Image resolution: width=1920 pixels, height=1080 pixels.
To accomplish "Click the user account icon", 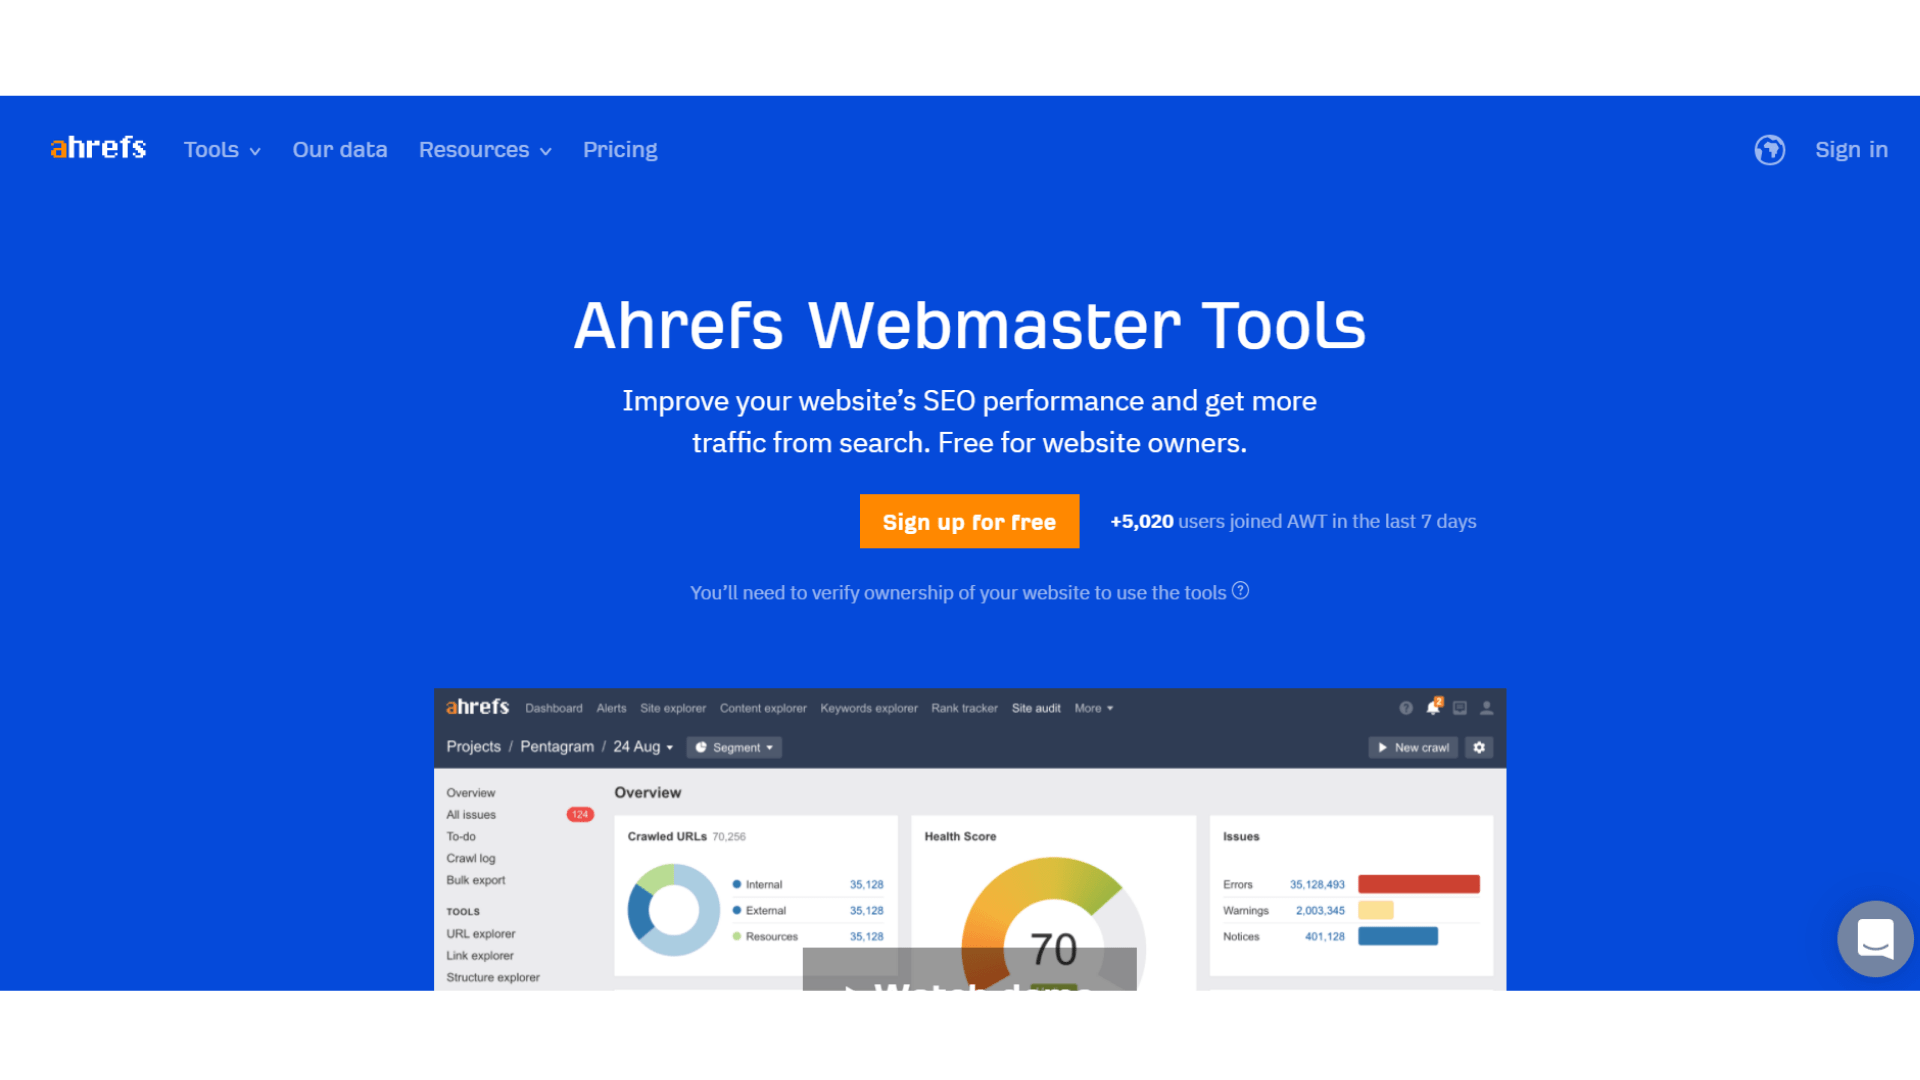I will [1486, 709].
